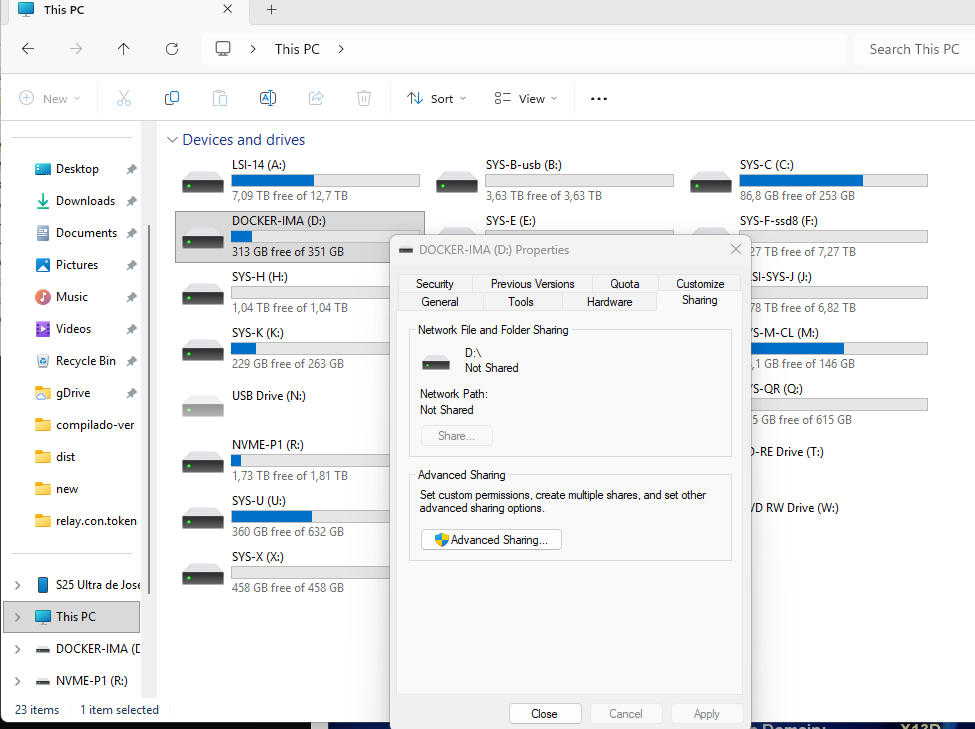Screen dimensions: 975x729
Task: Click the Advanced Sharing button
Action: (x=491, y=539)
